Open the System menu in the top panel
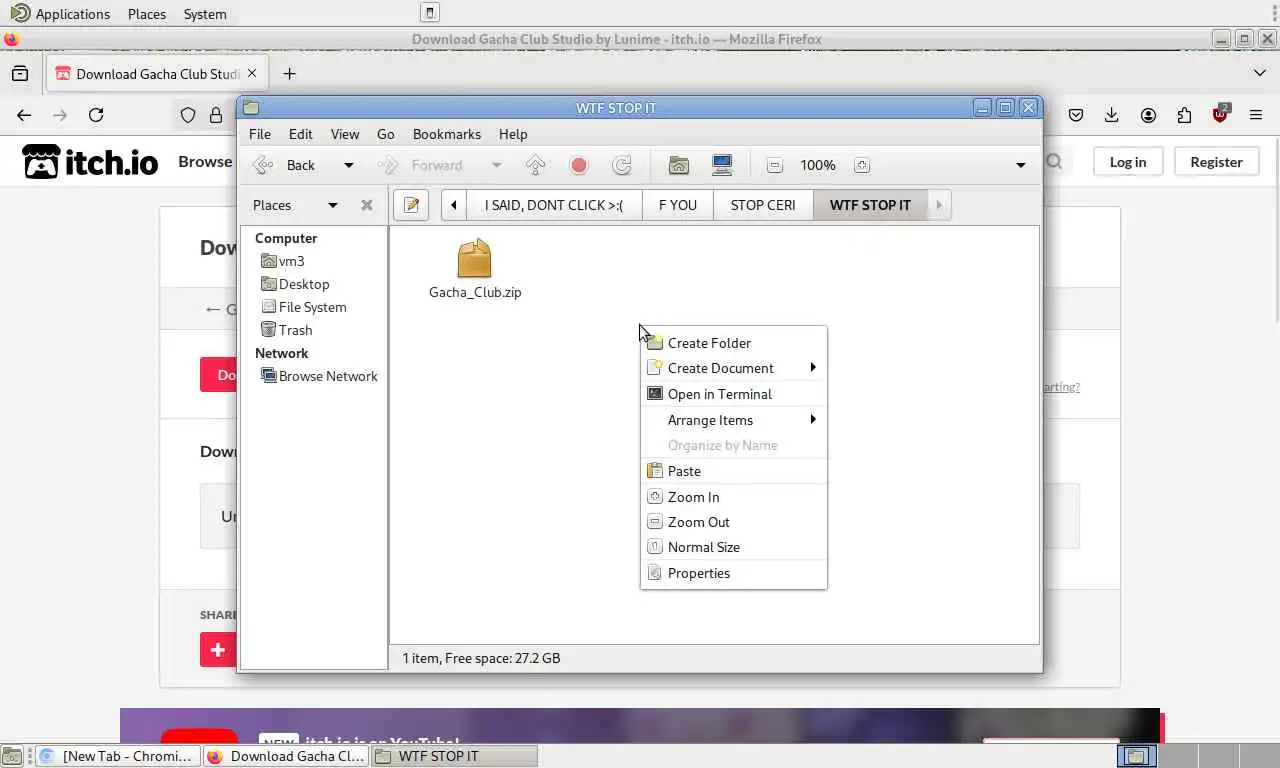Screen dimensions: 1280x768 pyautogui.click(x=205, y=14)
